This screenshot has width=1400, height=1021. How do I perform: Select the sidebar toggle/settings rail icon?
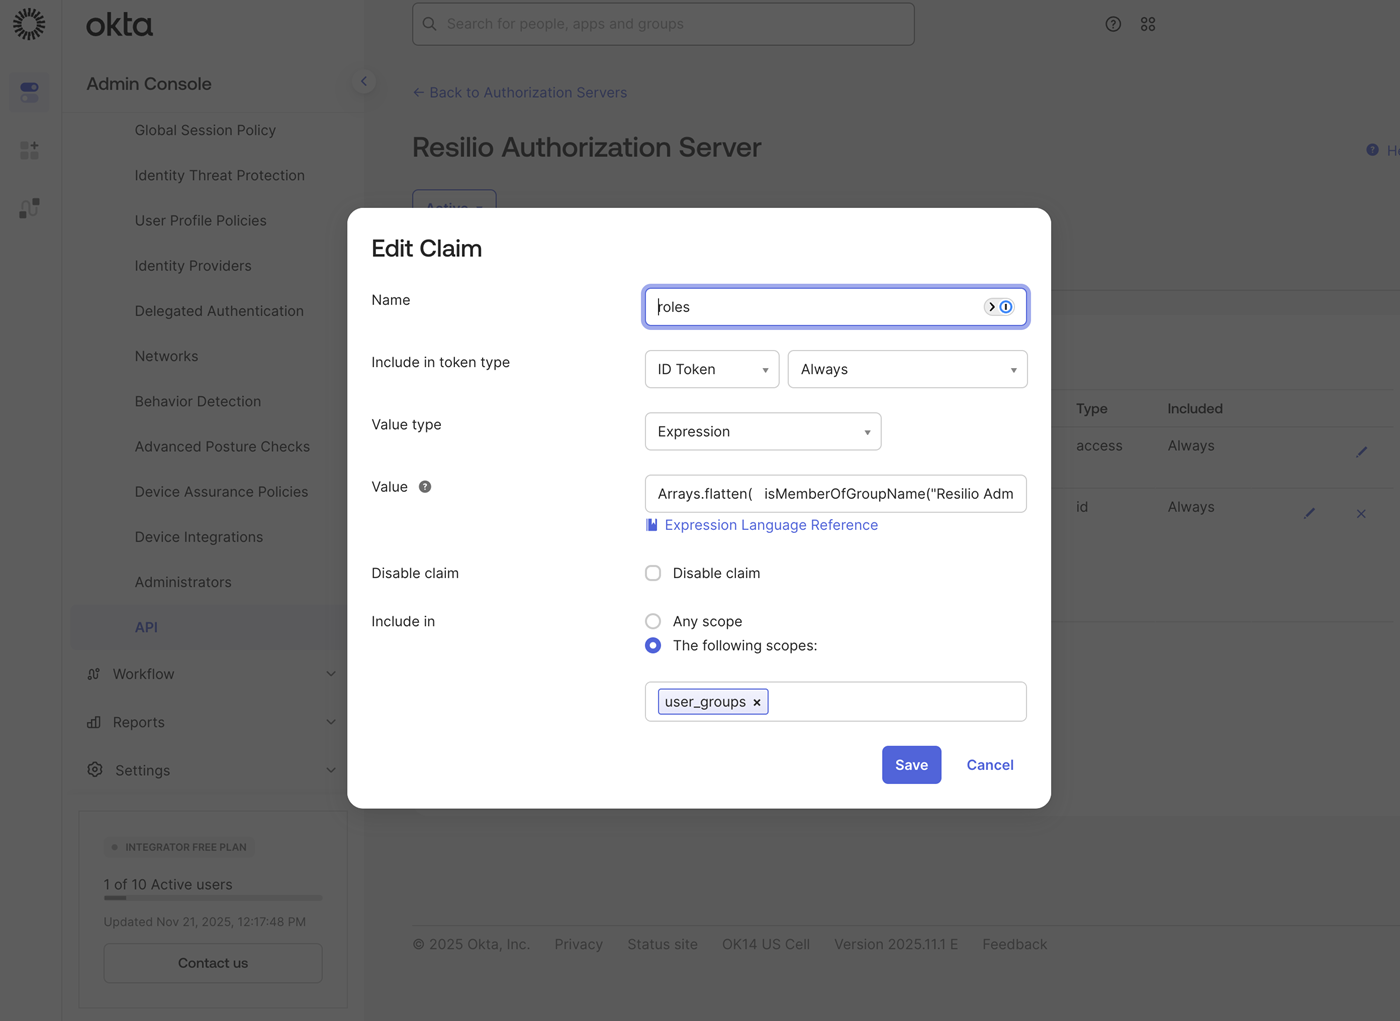(x=29, y=91)
